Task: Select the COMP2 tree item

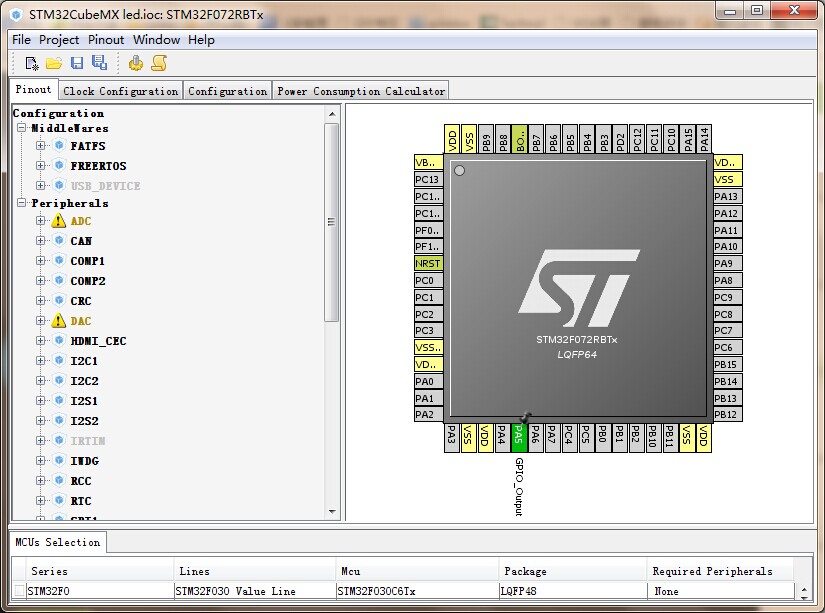Action: coord(88,281)
